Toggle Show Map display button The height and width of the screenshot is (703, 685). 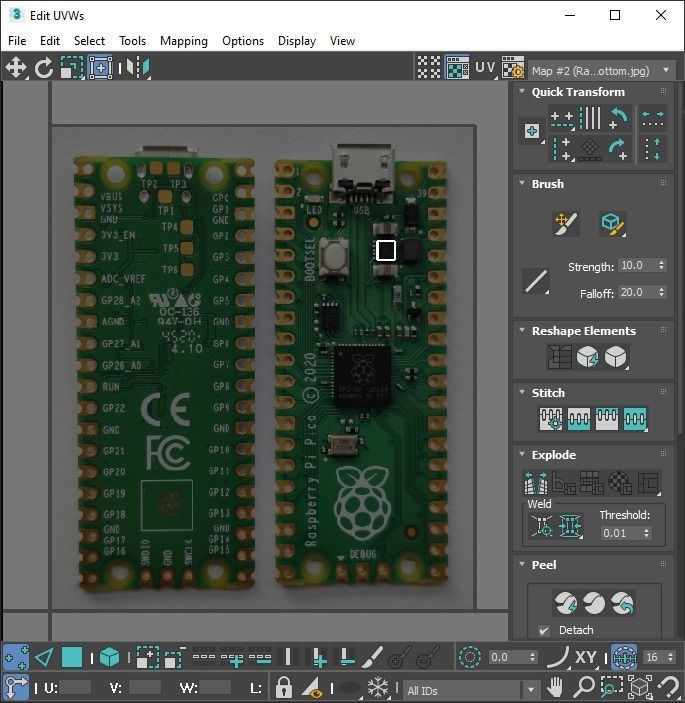tap(457, 68)
